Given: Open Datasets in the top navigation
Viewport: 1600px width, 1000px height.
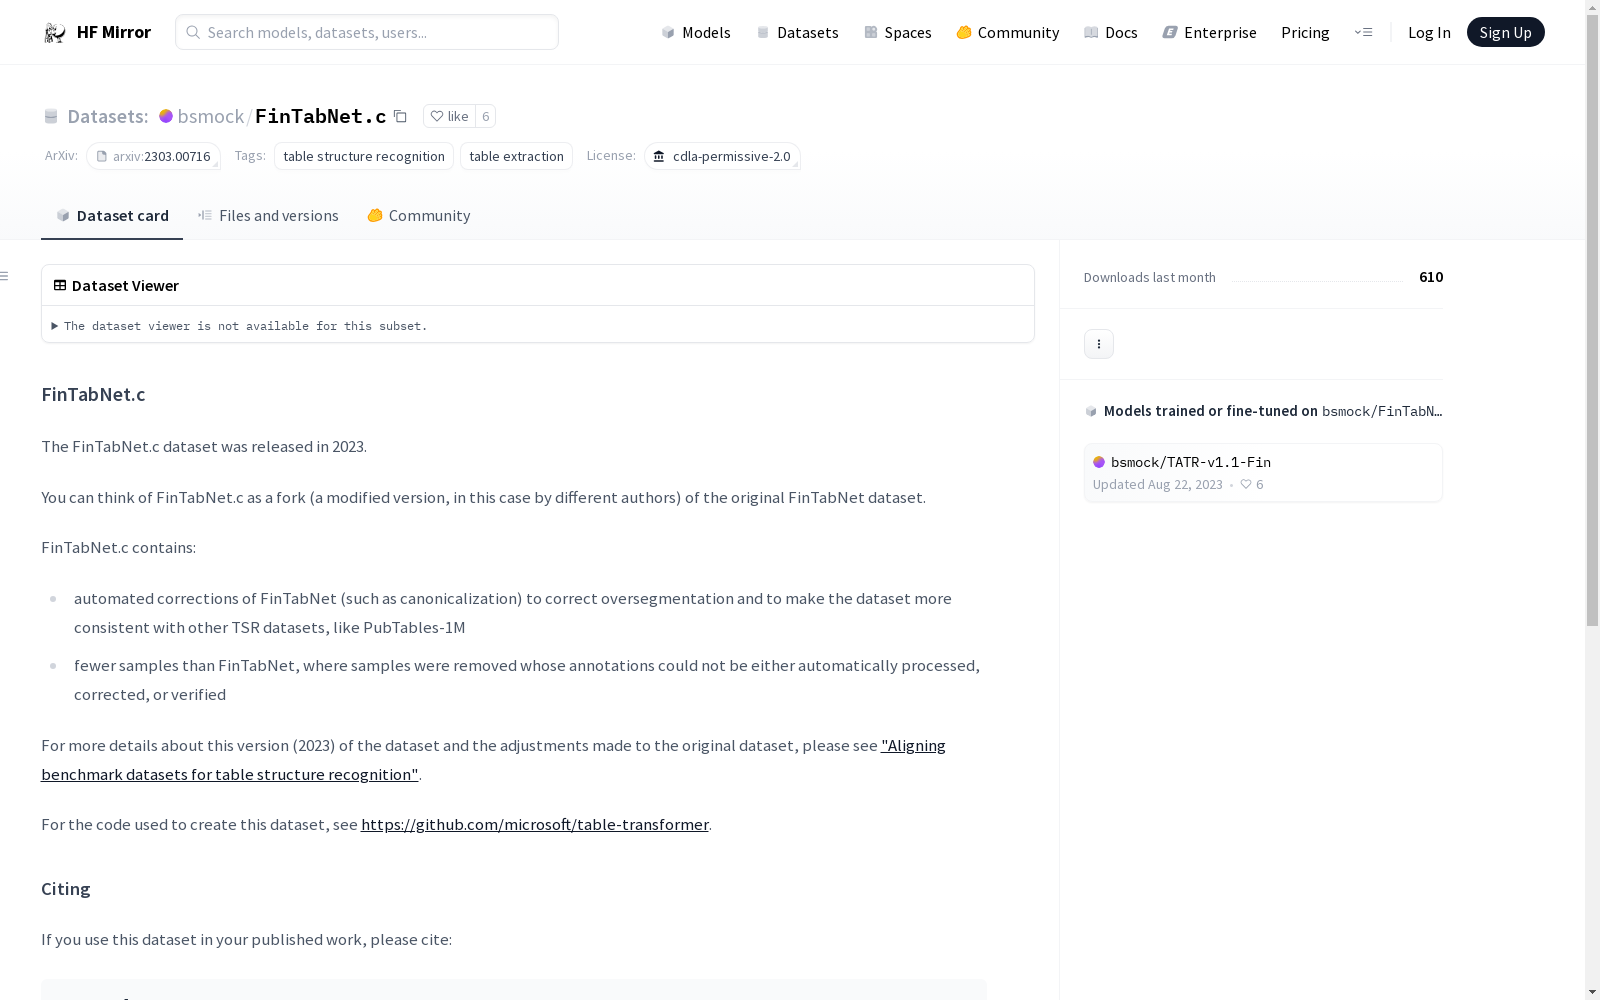Looking at the screenshot, I should [797, 32].
